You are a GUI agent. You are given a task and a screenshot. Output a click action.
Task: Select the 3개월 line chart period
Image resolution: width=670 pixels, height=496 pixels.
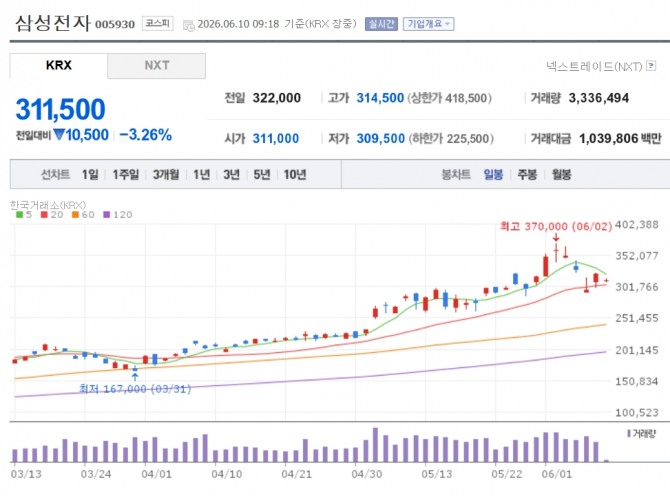[x=166, y=174]
